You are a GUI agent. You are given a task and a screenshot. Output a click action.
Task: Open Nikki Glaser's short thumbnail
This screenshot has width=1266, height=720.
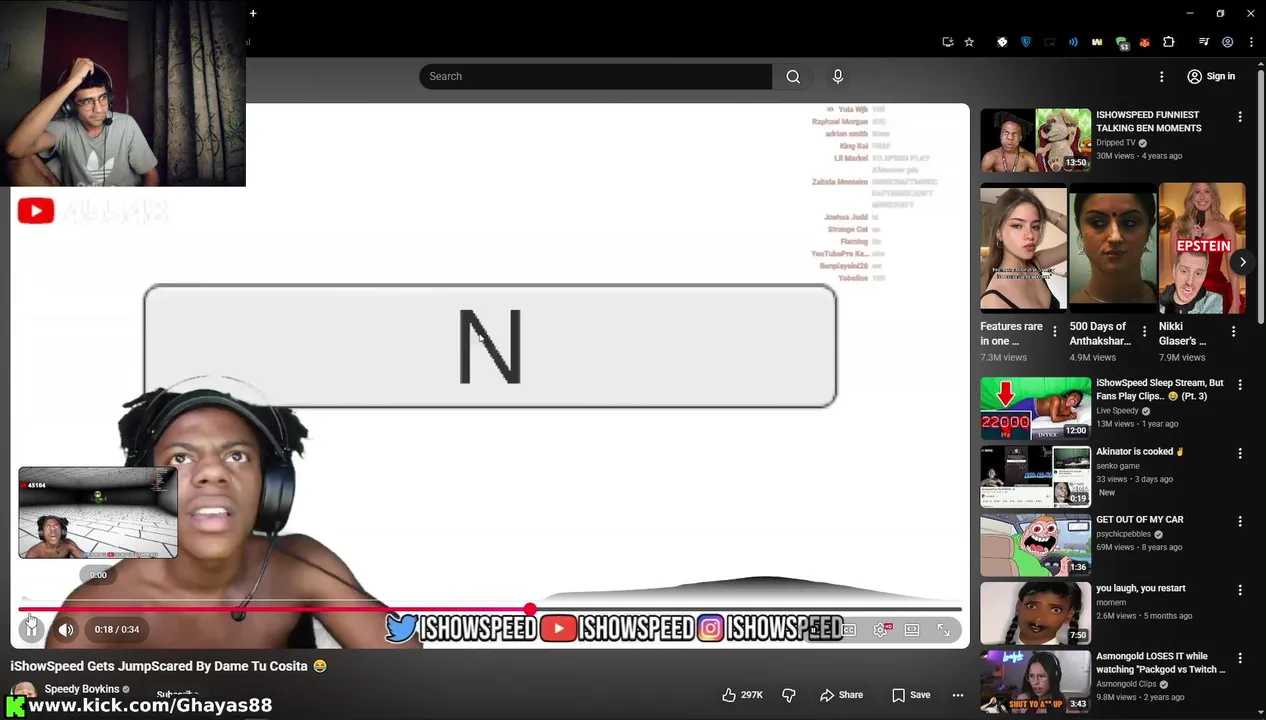point(1202,248)
